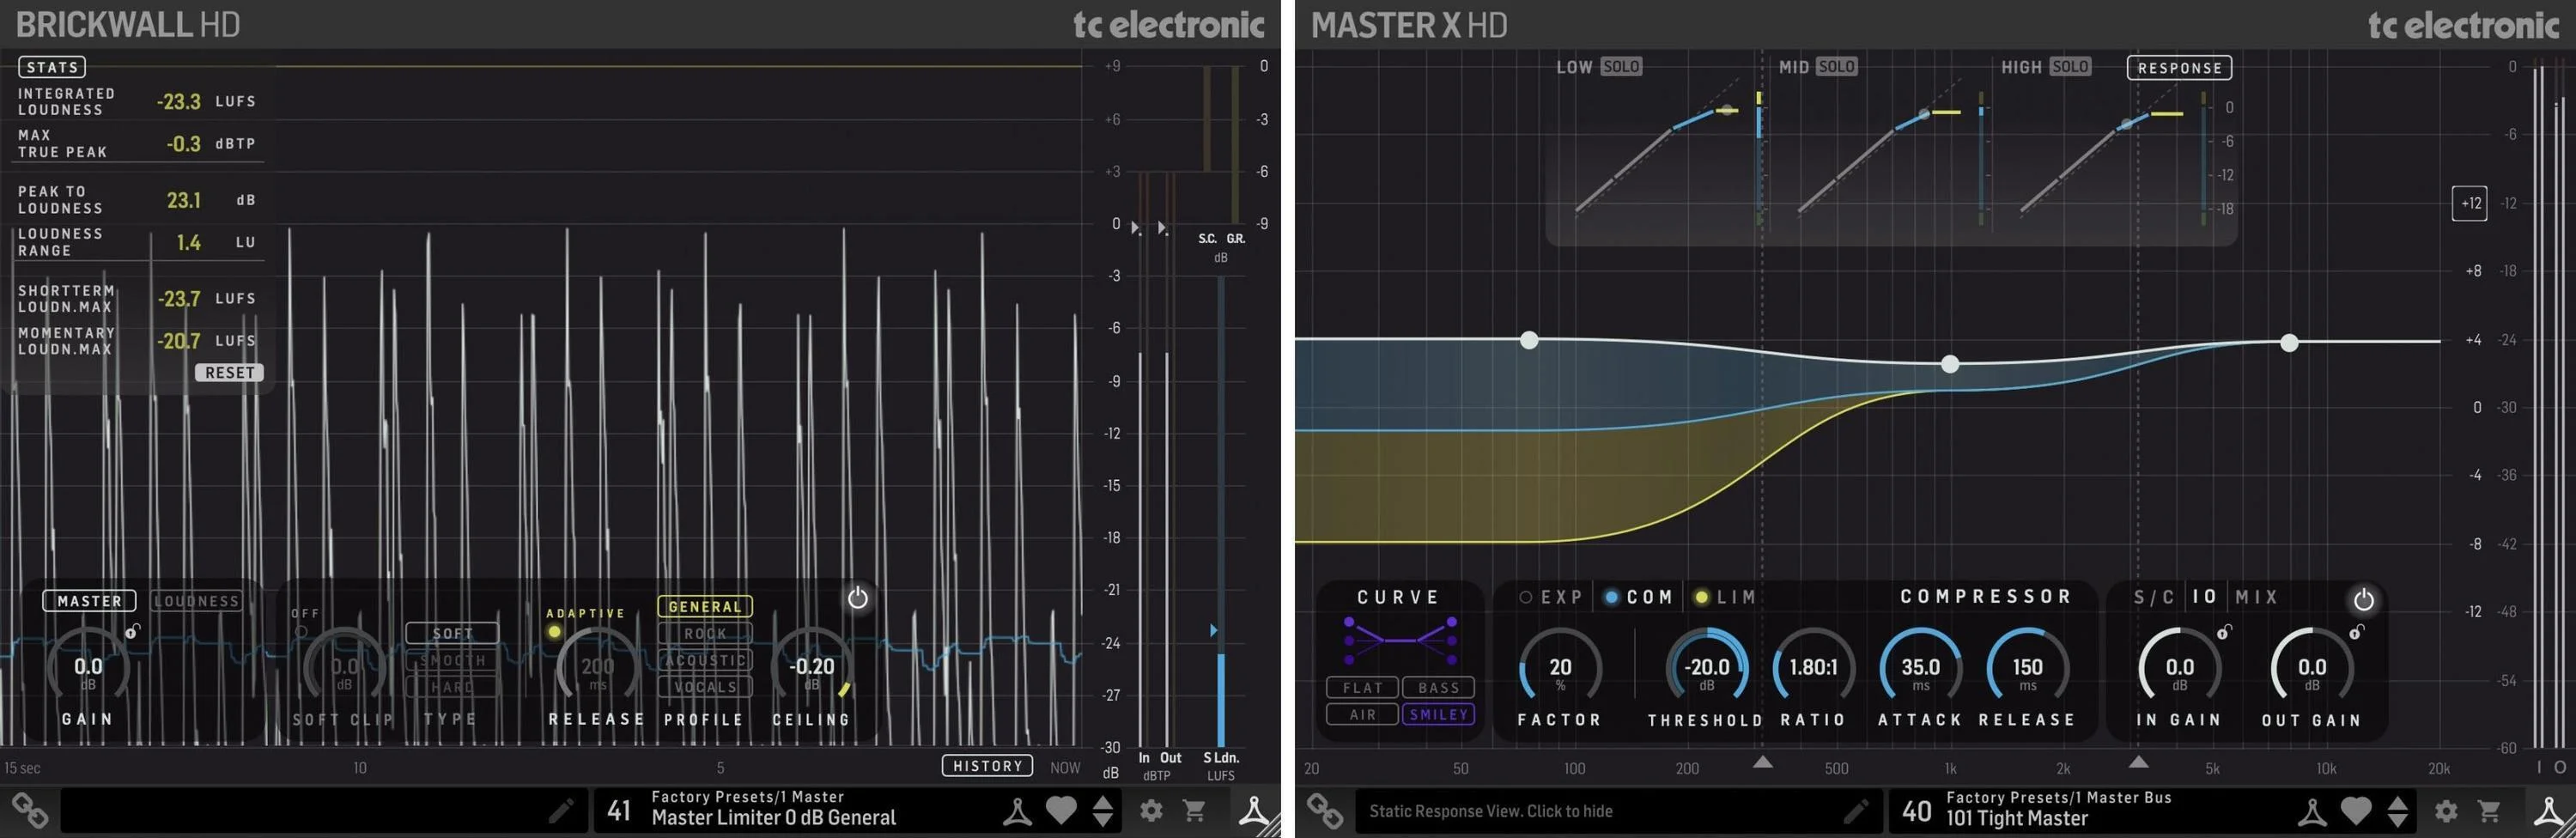Solo the LOW band

(1620, 66)
